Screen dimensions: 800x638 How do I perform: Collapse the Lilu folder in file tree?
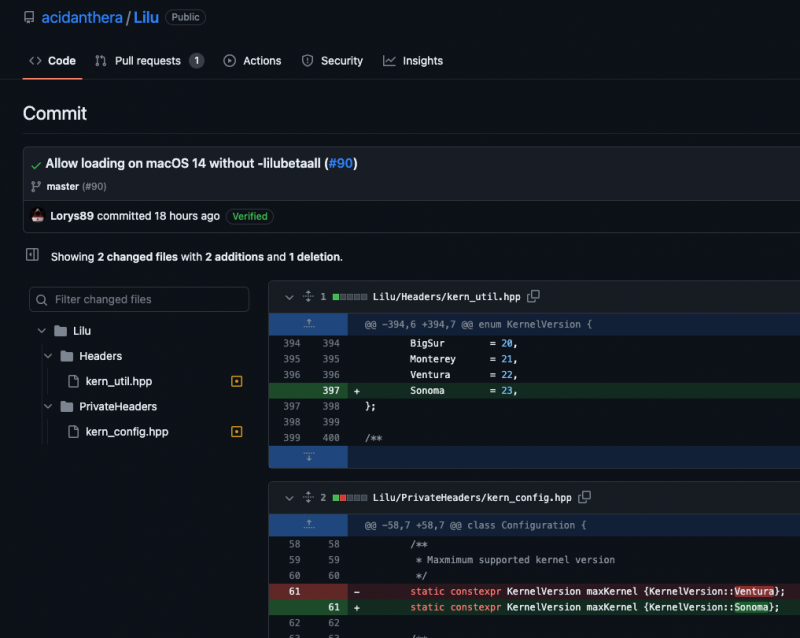42,331
